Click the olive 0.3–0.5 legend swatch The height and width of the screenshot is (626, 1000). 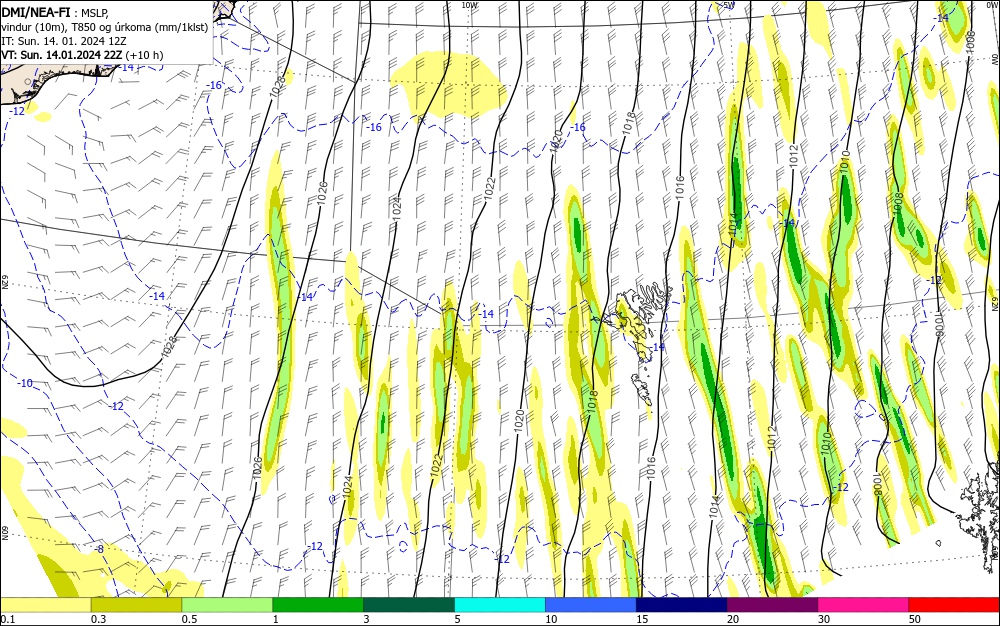point(136,605)
